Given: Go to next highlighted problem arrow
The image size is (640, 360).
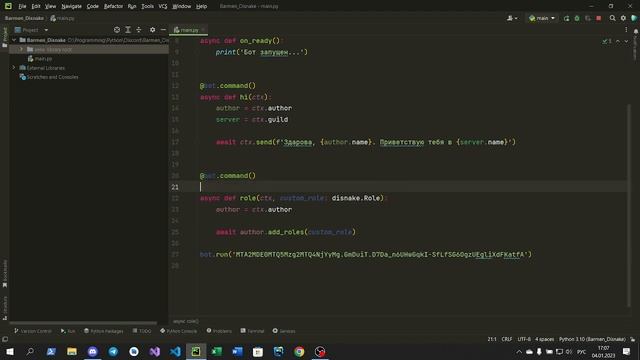Looking at the screenshot, I should [626, 41].
